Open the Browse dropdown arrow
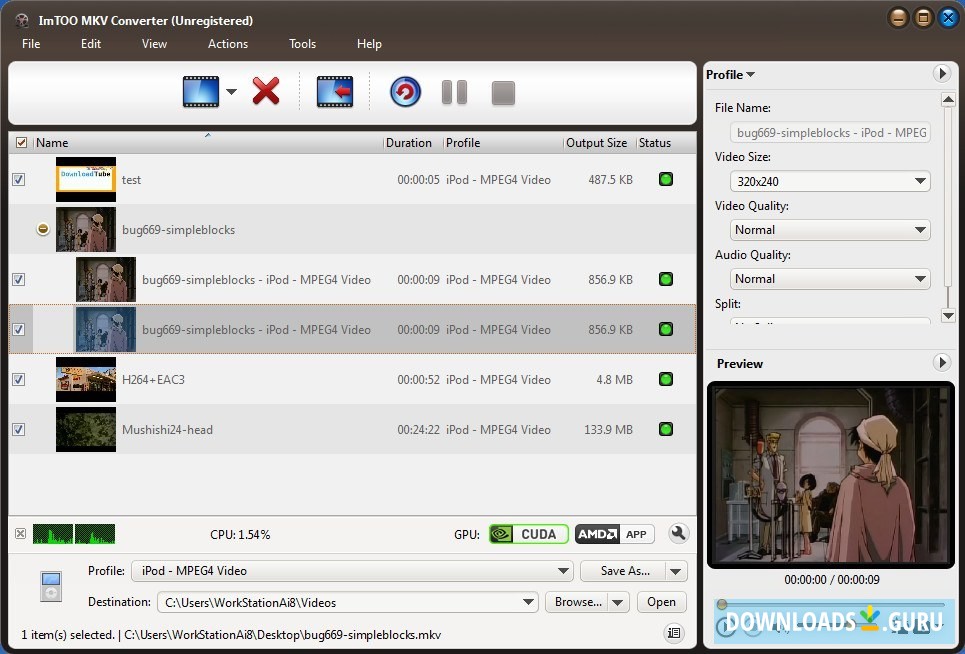Viewport: 965px width, 654px height. [x=619, y=602]
